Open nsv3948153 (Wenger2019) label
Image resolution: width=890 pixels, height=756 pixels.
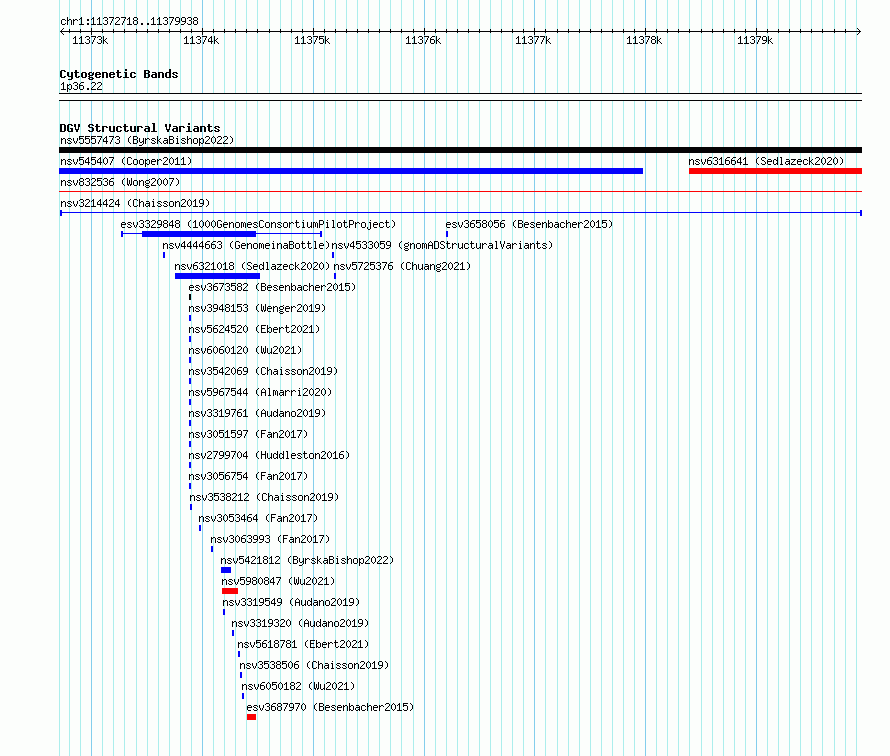[257, 308]
